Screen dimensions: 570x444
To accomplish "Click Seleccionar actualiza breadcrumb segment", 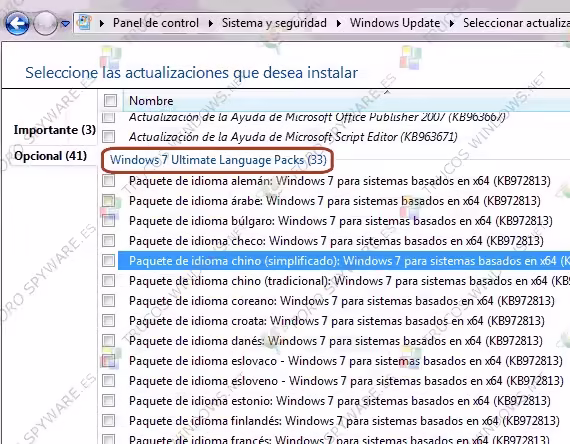I will tap(516, 23).
